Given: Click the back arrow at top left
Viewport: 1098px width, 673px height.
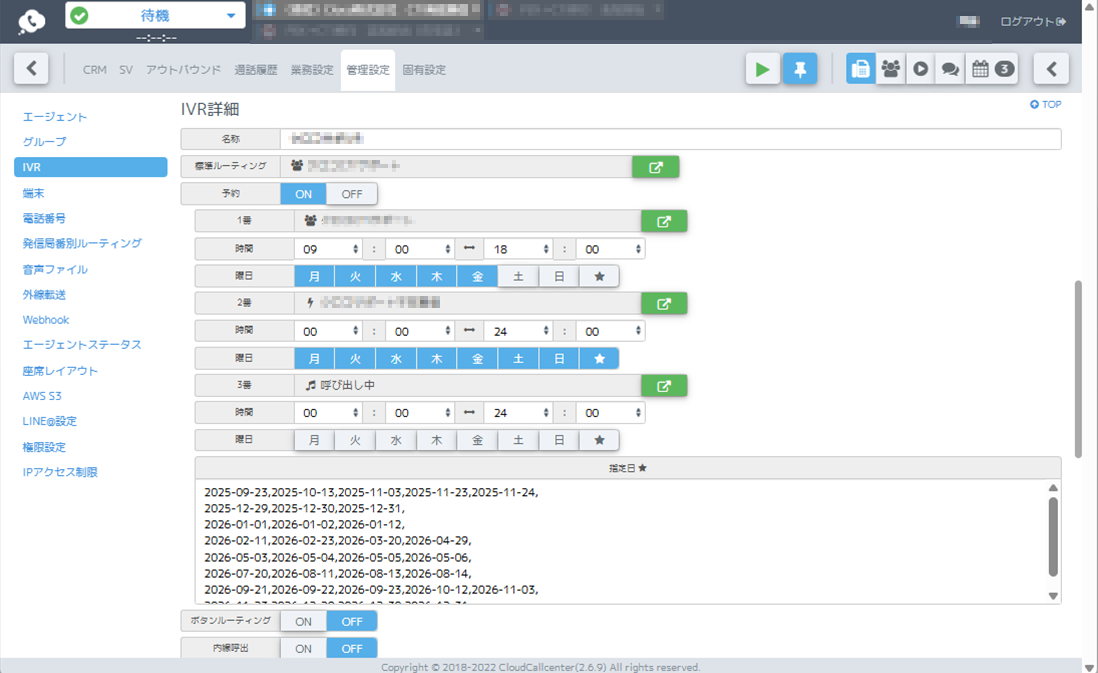Looking at the screenshot, I should tap(31, 69).
